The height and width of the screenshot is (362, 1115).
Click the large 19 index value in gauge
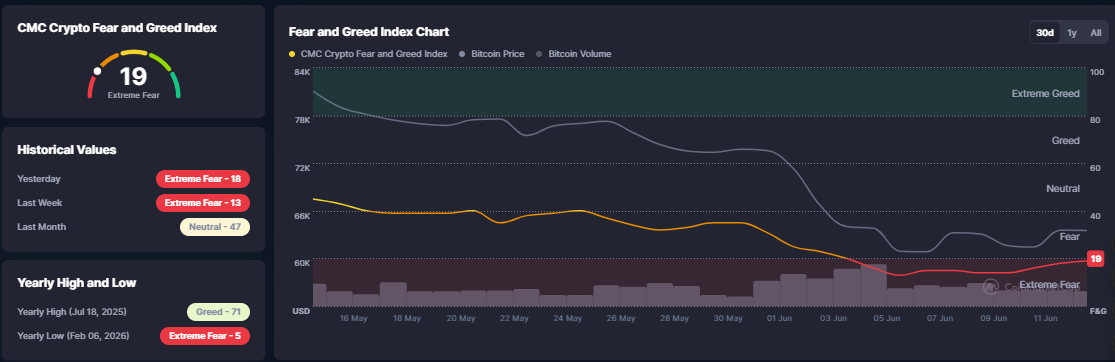[133, 76]
